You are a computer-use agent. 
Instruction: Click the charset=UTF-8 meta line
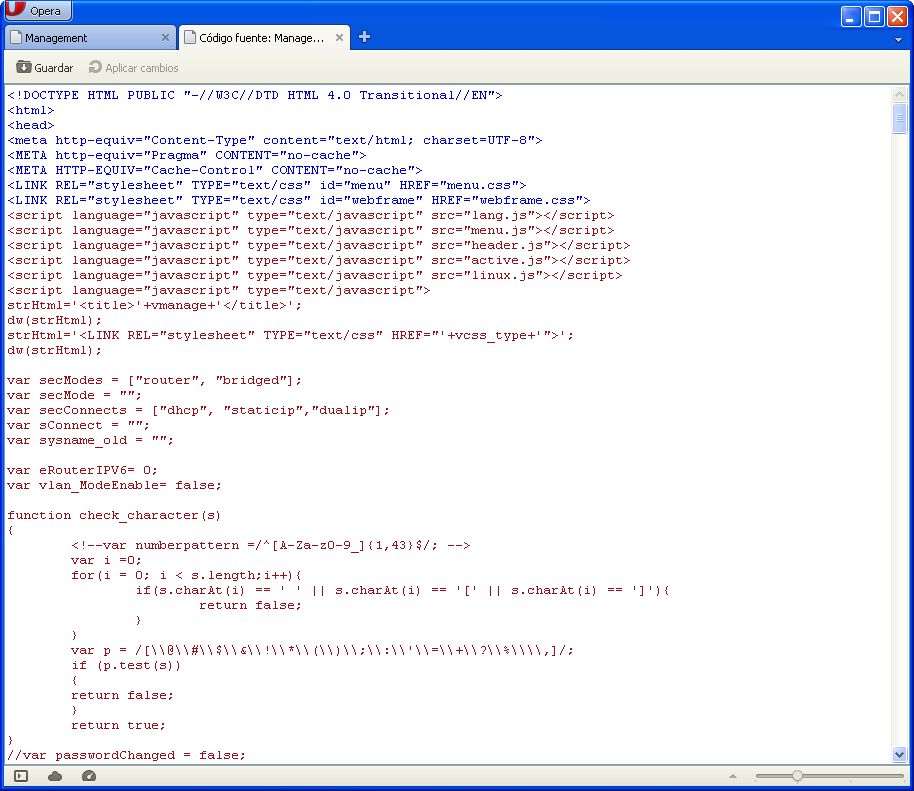coord(275,140)
